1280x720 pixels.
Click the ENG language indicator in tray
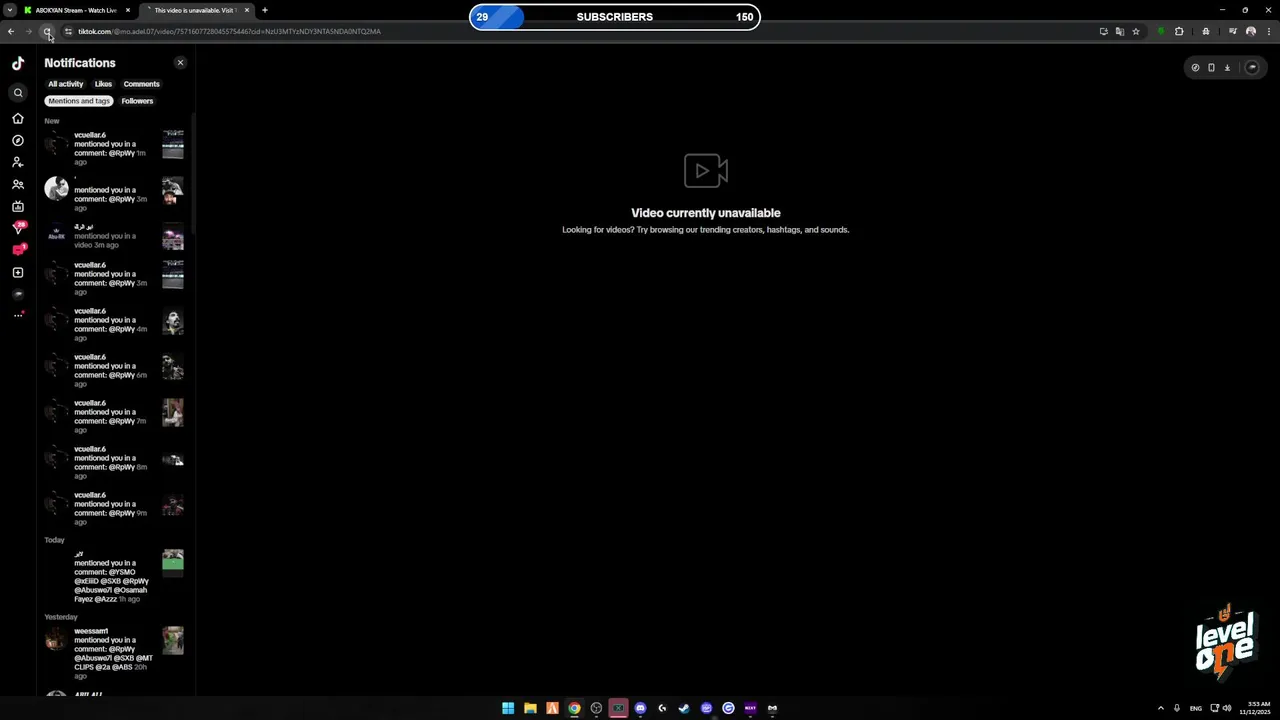[1195, 708]
